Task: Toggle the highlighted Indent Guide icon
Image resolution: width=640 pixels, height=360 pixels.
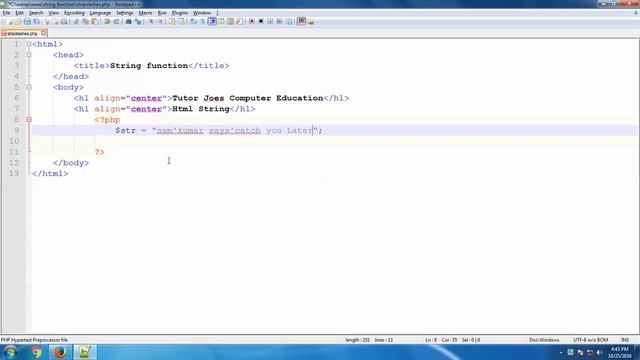Action: coord(212,21)
